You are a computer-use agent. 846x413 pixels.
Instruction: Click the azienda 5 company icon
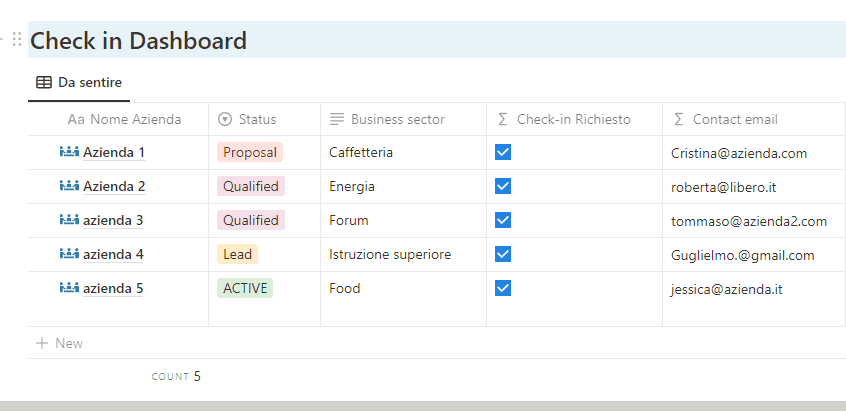tap(69, 288)
